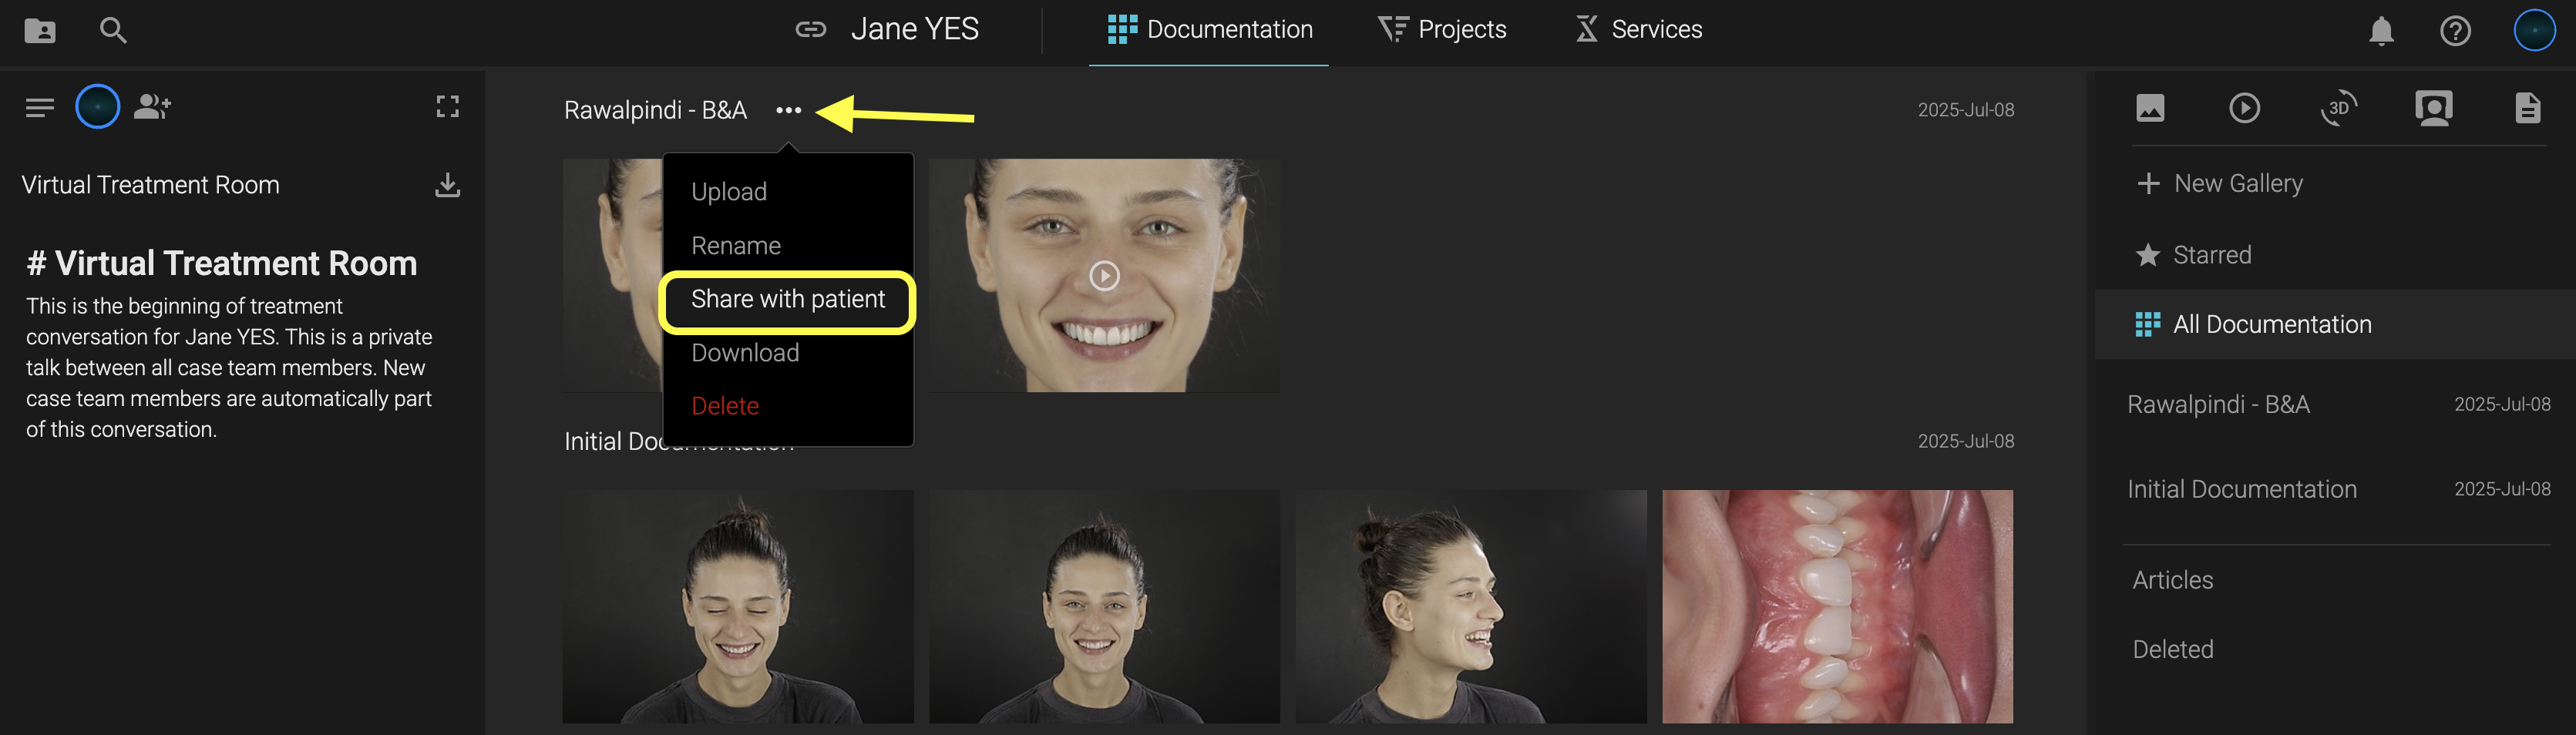The width and height of the screenshot is (2576, 735).
Task: Click the search magnifier icon
Action: pos(113,30)
